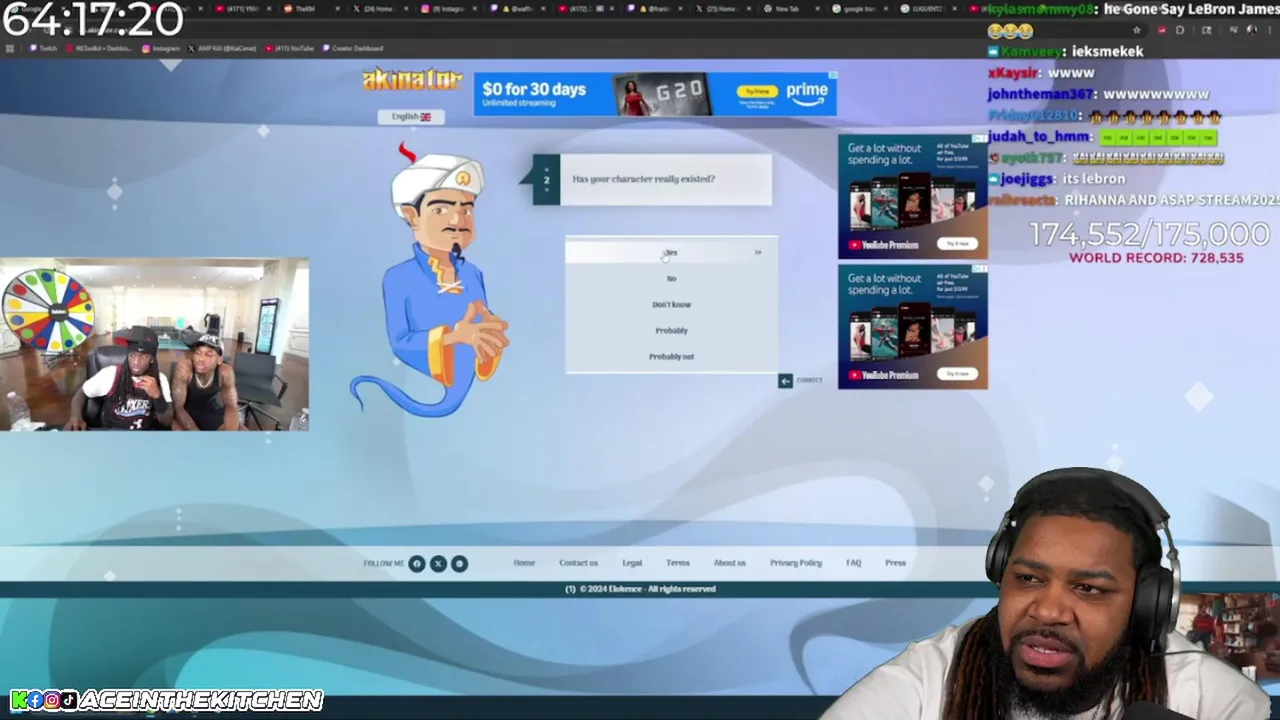Click the 174,552/175,000 counter text

click(x=1150, y=234)
